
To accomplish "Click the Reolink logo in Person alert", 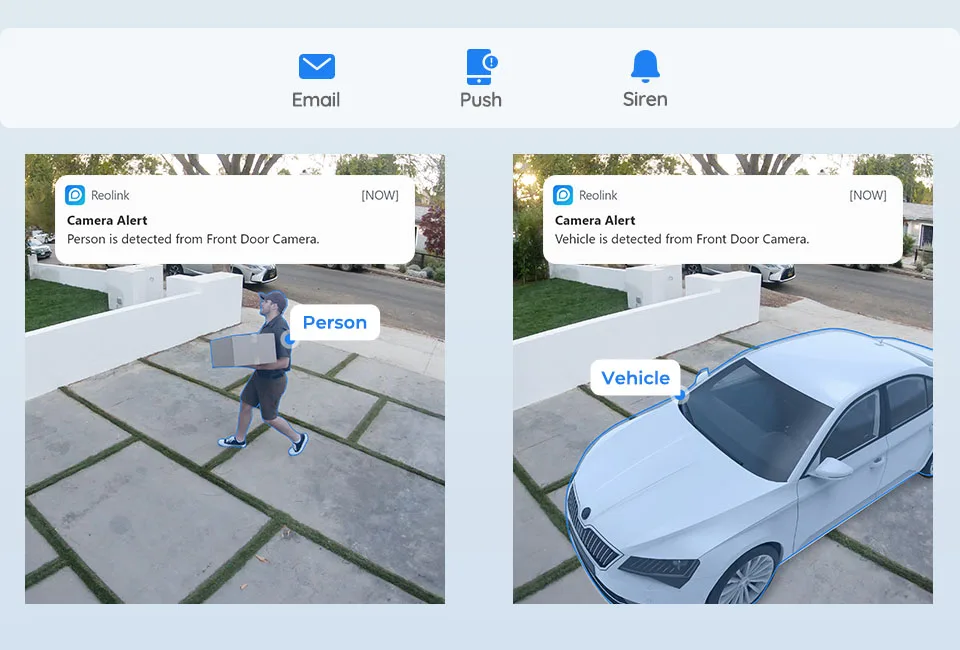I will [x=75, y=195].
